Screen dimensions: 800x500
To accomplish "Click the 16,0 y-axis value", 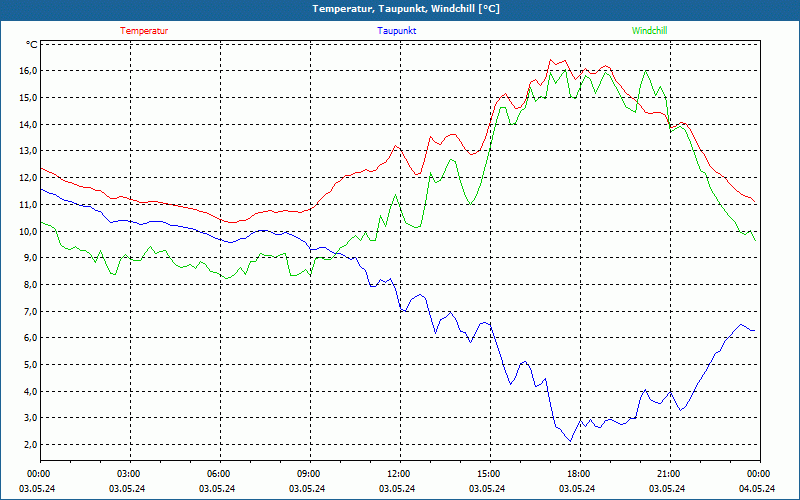I will pyautogui.click(x=29, y=71).
